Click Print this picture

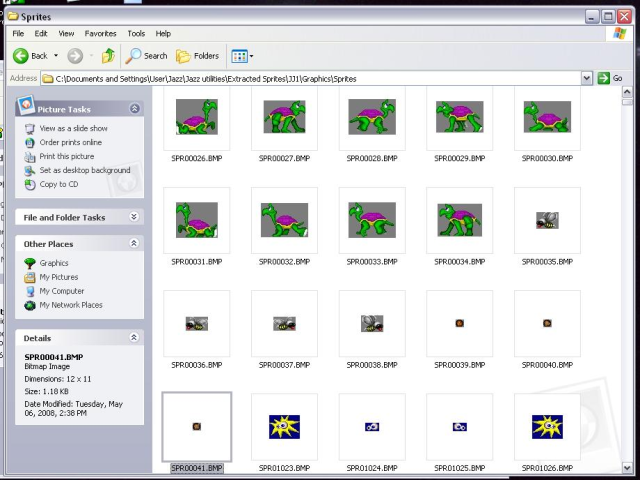[67, 156]
